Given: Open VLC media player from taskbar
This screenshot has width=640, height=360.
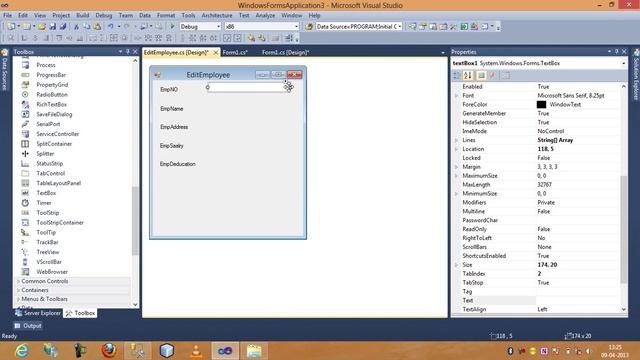Looking at the screenshot, I should point(196,351).
